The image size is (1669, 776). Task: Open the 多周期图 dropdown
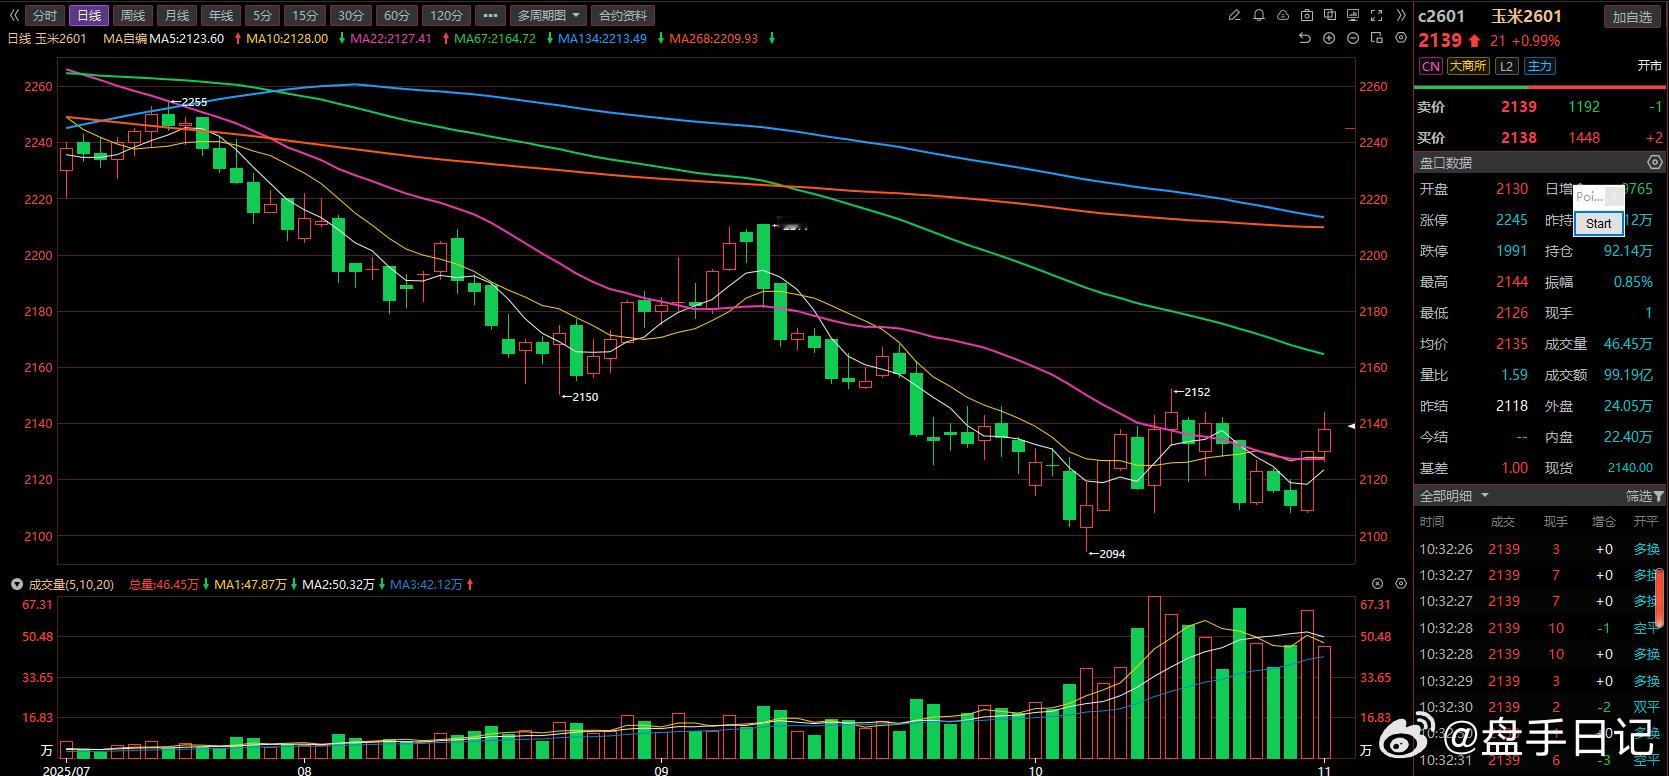pyautogui.click(x=548, y=15)
